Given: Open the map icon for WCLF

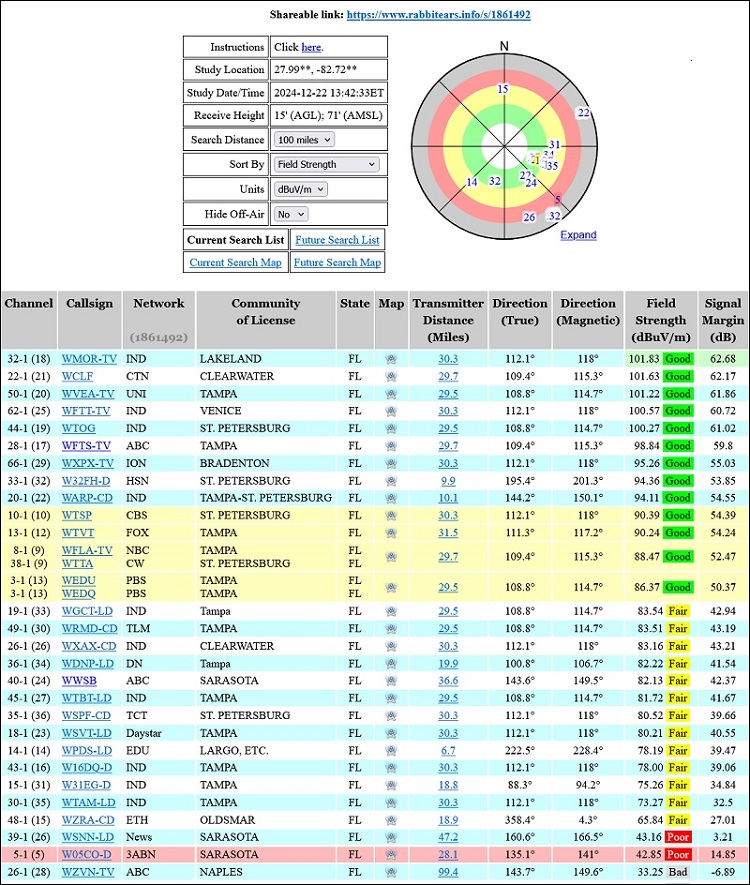Looking at the screenshot, I should click(x=390, y=376).
